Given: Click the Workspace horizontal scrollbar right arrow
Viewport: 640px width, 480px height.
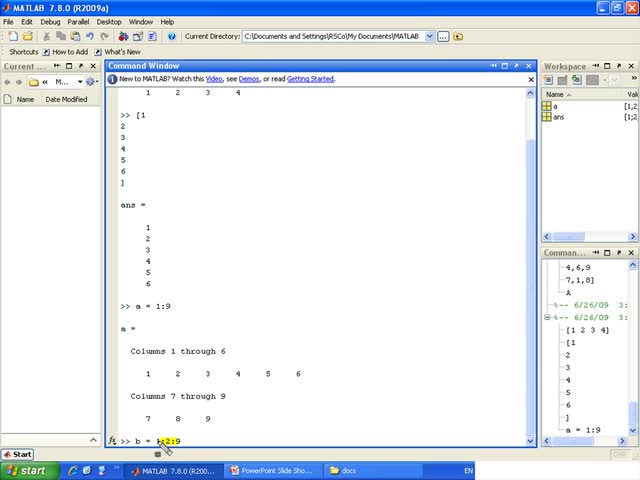Looking at the screenshot, I should point(632,236).
